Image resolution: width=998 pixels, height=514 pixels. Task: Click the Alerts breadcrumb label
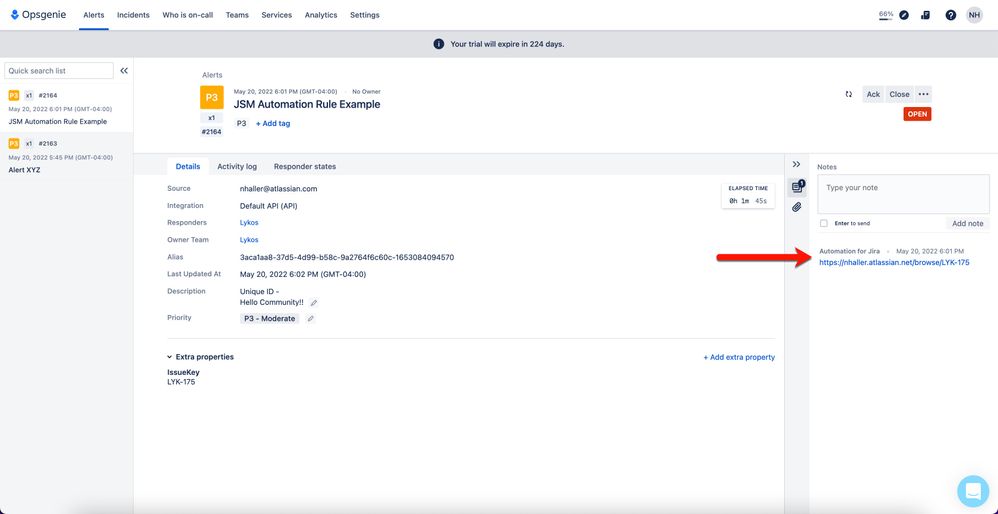212,75
